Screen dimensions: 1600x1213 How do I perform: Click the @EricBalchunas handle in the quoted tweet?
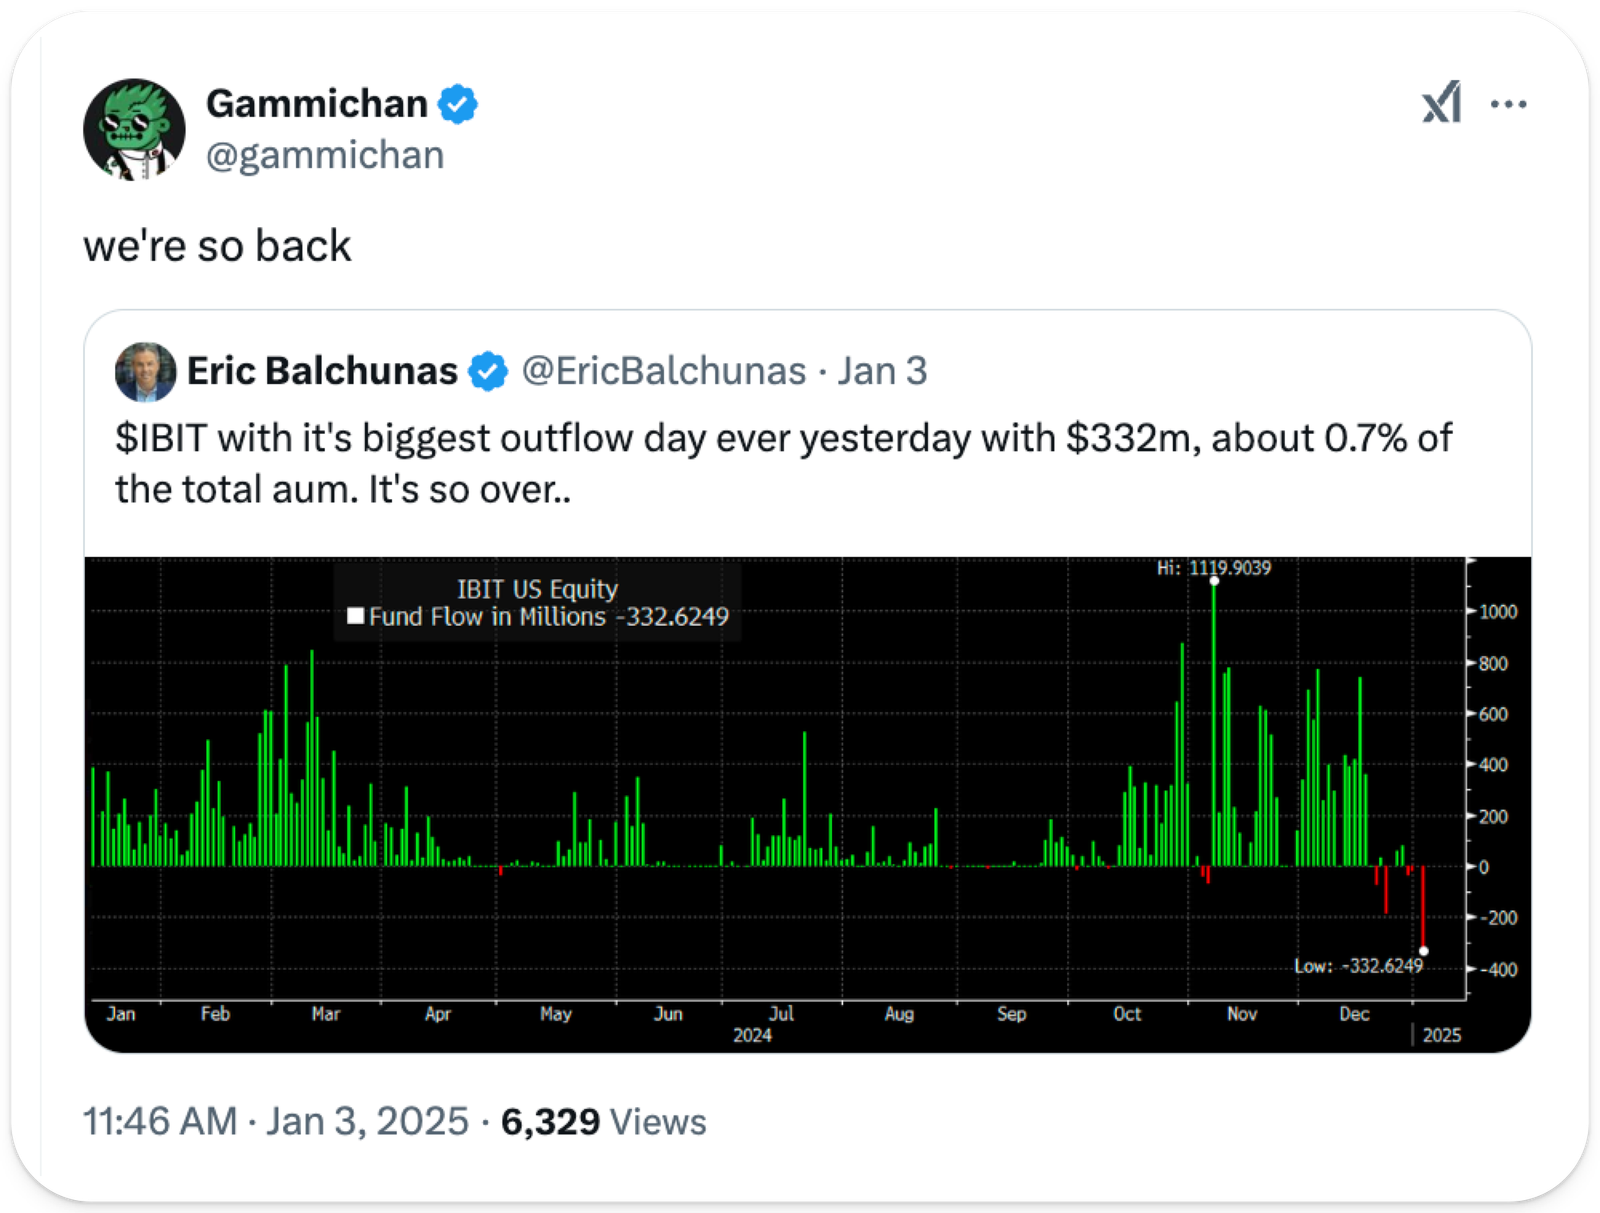(664, 372)
